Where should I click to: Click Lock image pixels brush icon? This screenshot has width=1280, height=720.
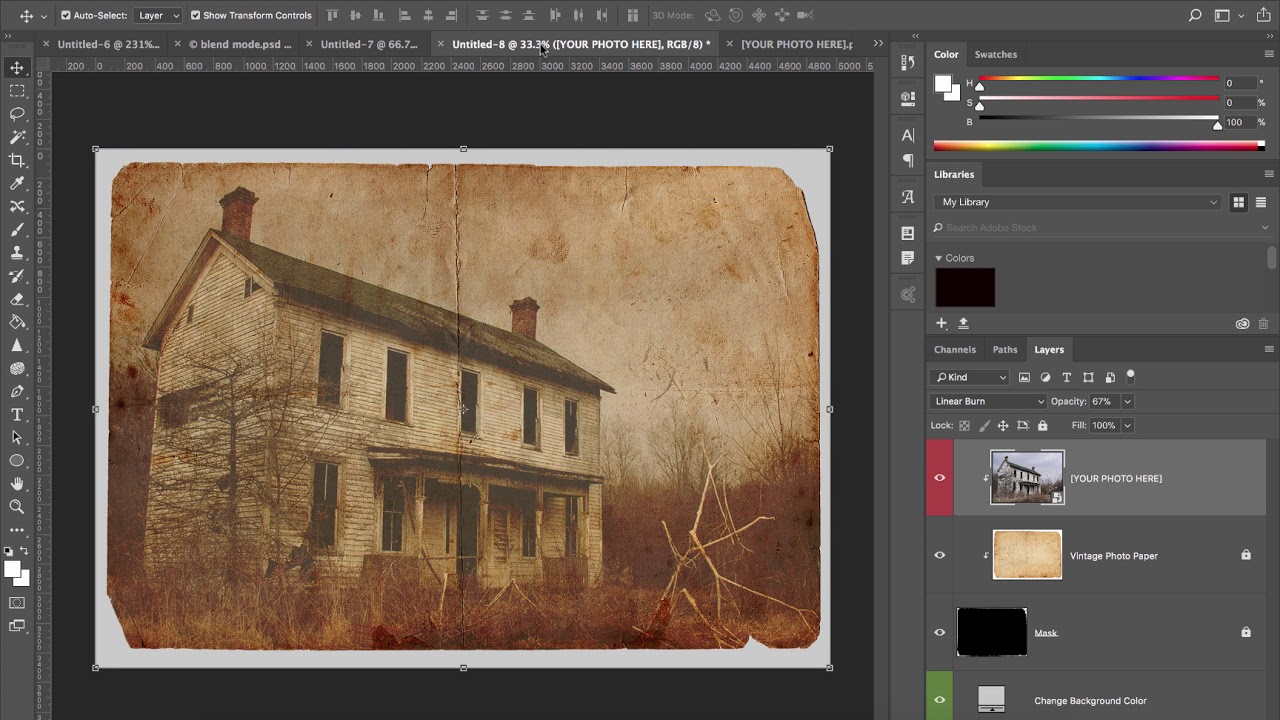point(984,425)
